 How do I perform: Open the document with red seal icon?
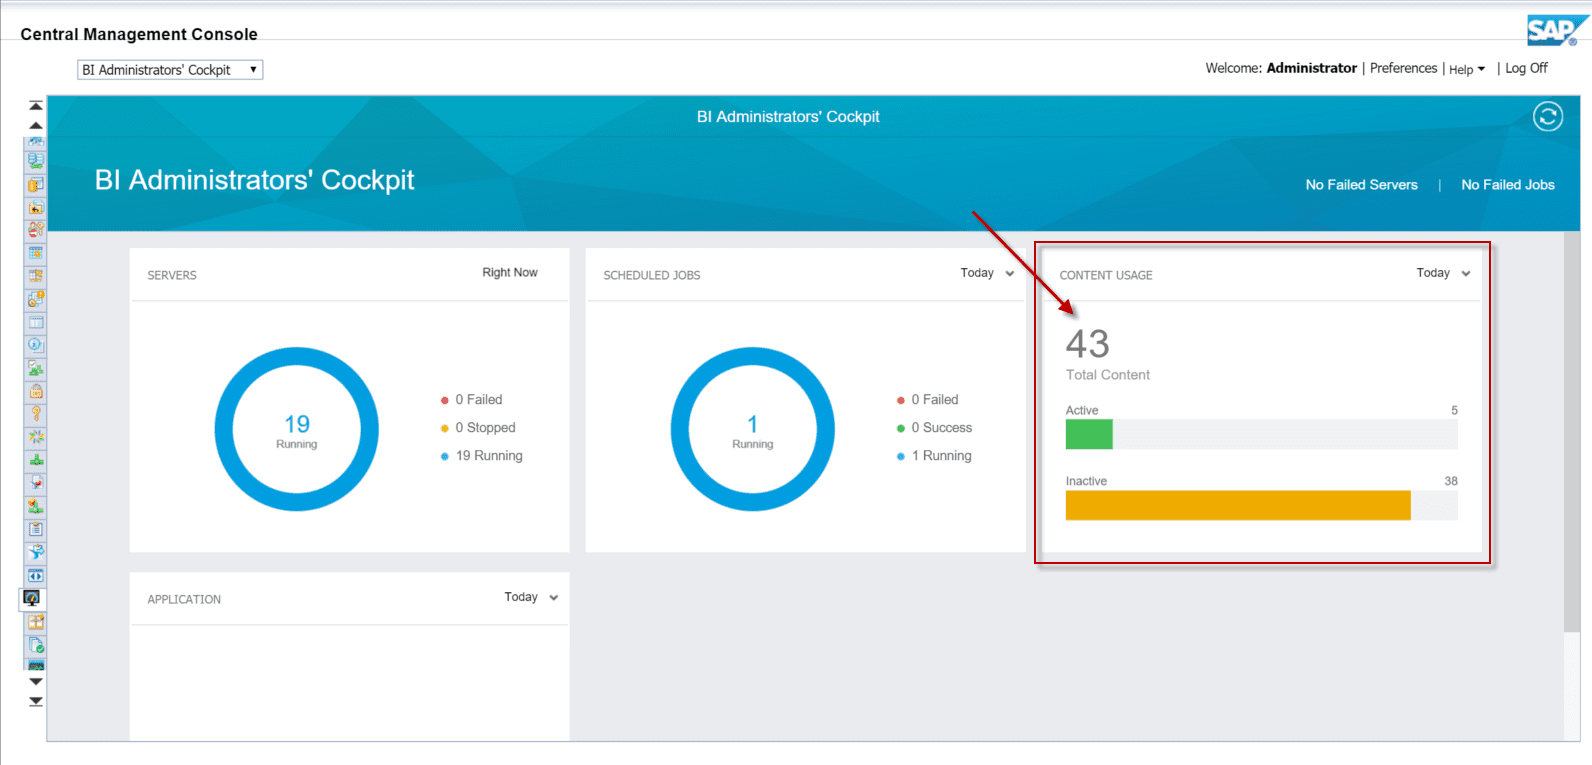click(36, 483)
